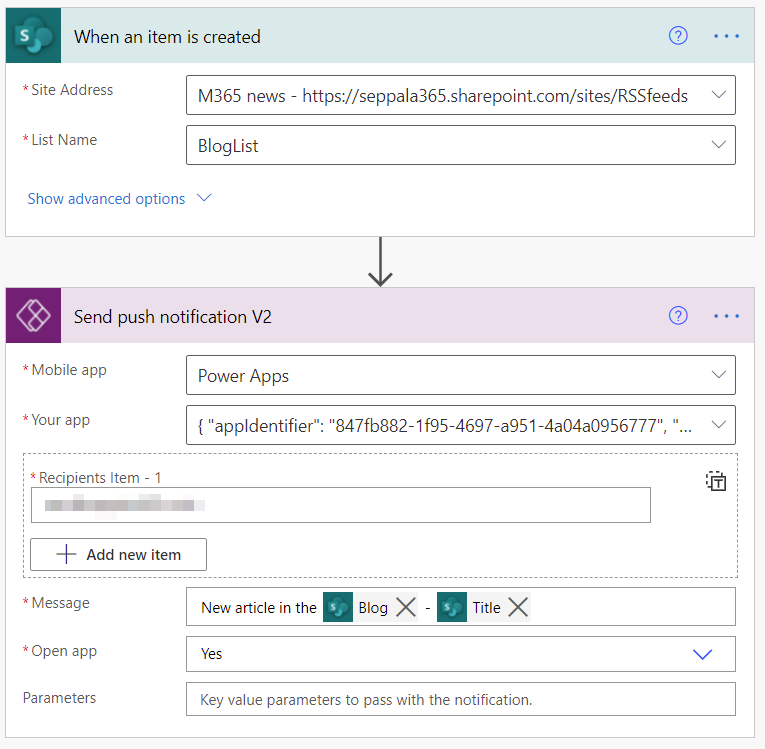Click the Recipients Item 1 input field
Viewport: 765px width, 749px height.
pyautogui.click(x=340, y=505)
